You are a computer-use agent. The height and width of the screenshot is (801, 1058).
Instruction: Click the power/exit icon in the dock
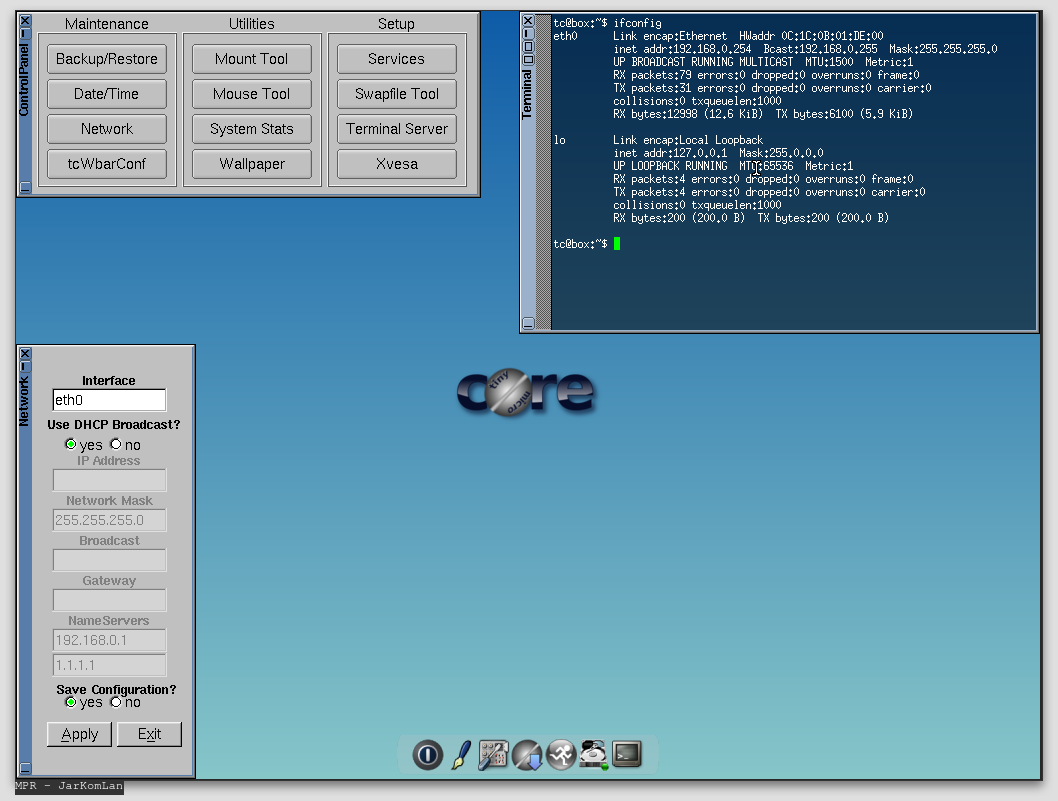coord(427,755)
